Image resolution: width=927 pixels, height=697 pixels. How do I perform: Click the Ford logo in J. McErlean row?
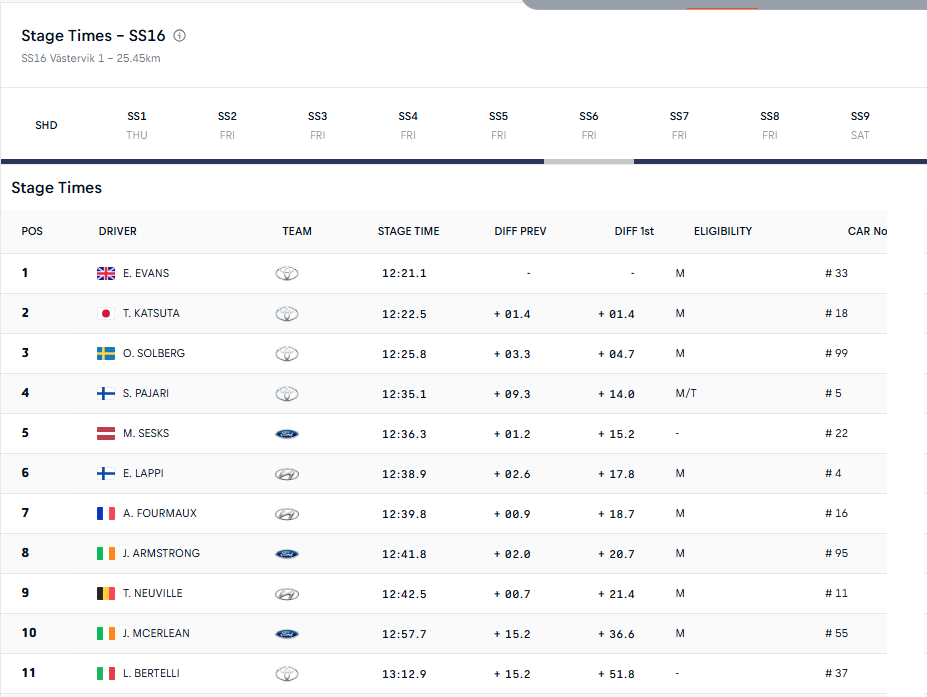tap(287, 634)
